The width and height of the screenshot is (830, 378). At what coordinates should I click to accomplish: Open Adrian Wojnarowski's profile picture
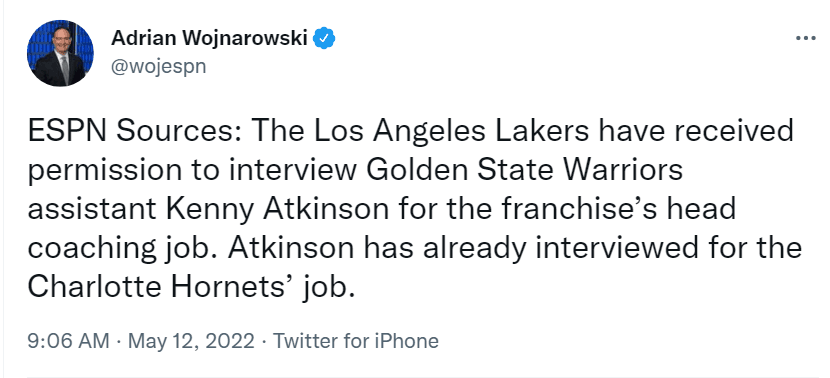click(x=60, y=53)
